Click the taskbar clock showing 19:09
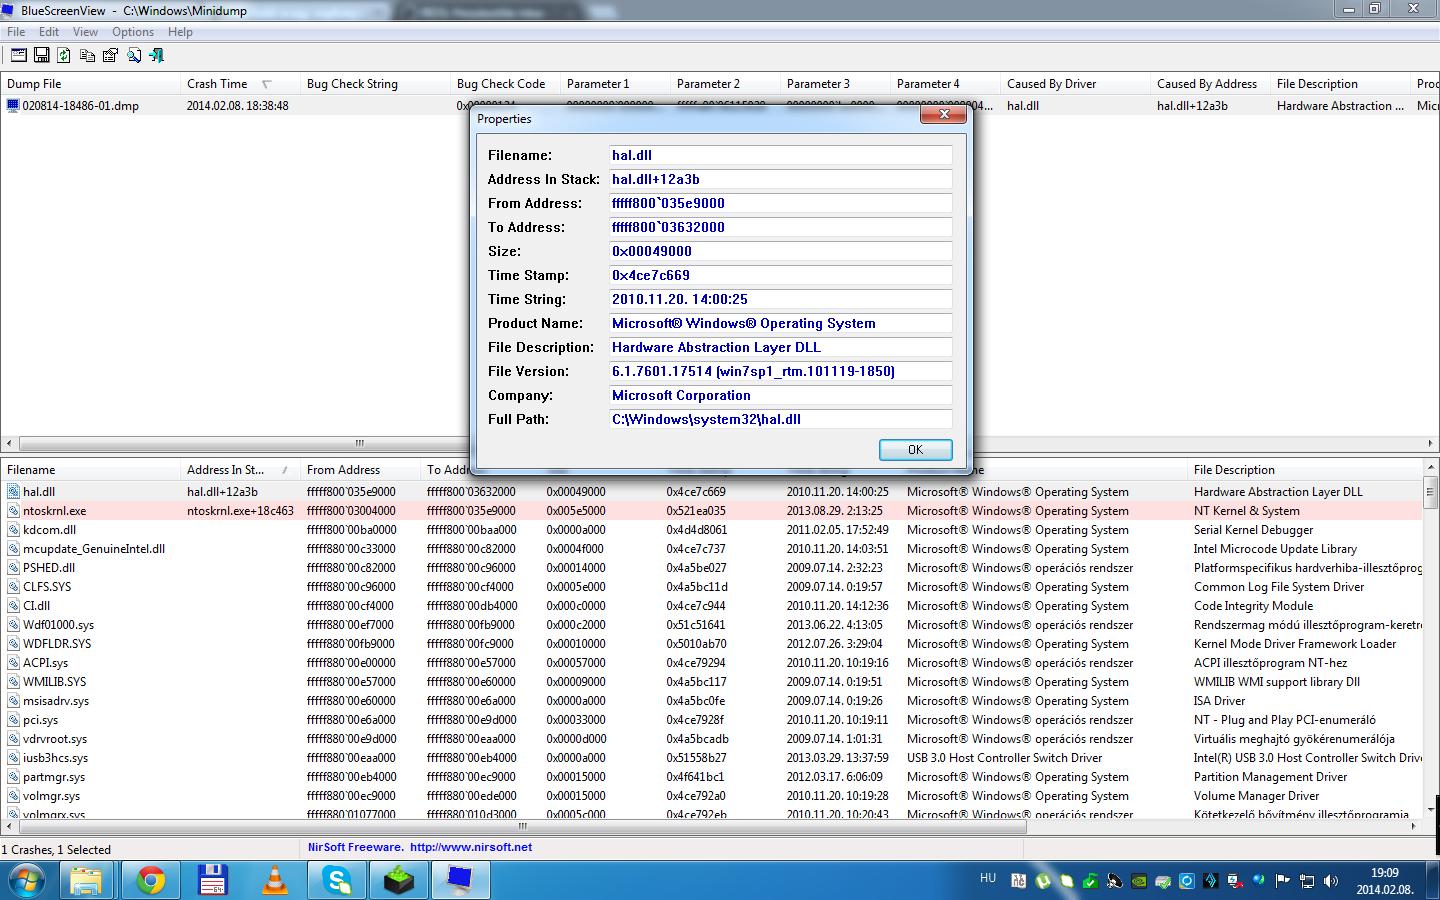 (x=1384, y=881)
